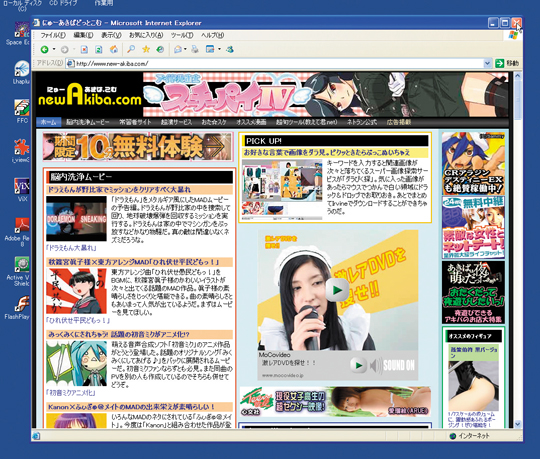Open the ネトラン公式 navigation link

362,122
